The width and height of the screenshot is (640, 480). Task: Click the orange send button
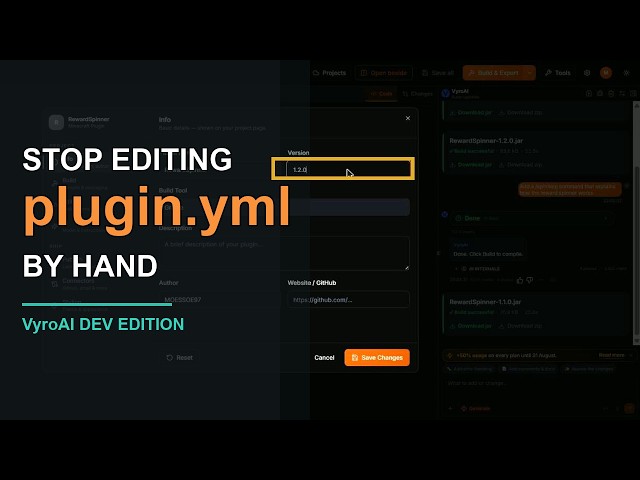[x=629, y=408]
